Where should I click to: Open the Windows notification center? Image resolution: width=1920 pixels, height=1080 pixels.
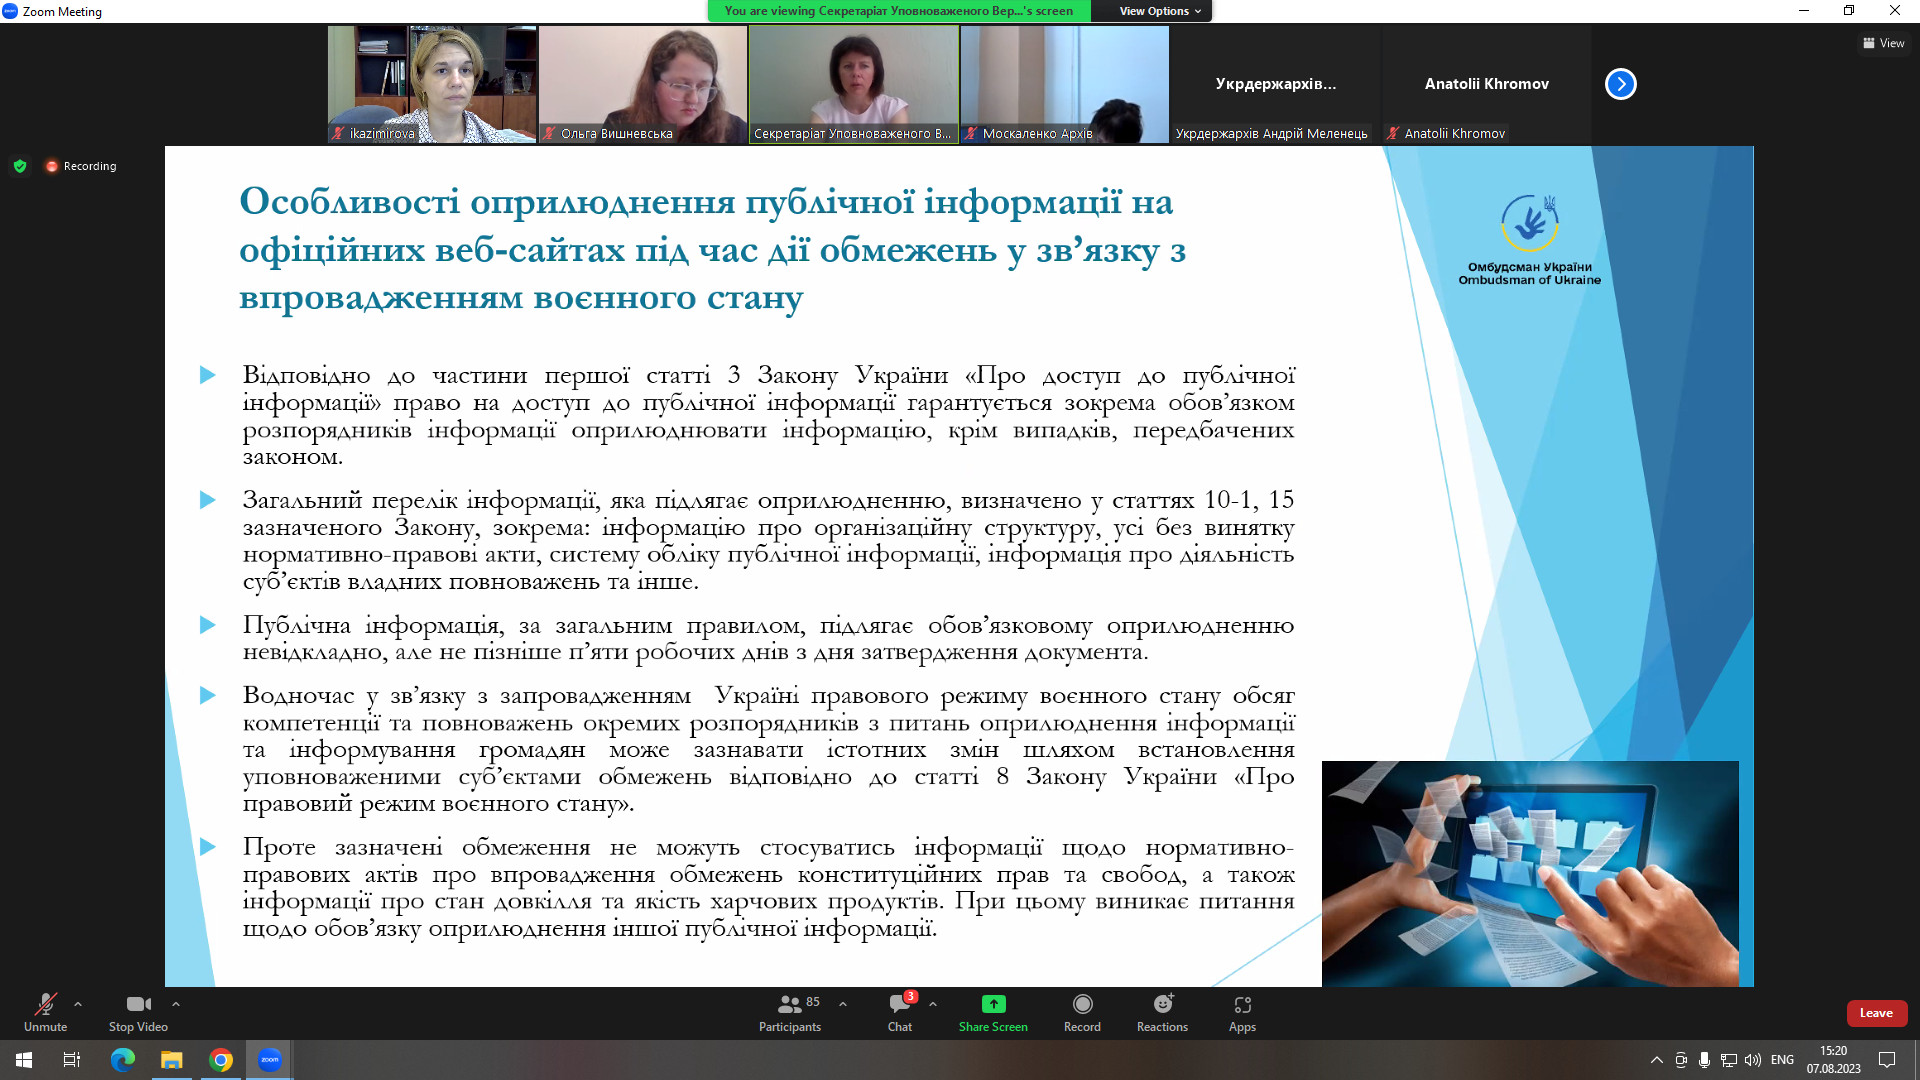point(1887,1060)
